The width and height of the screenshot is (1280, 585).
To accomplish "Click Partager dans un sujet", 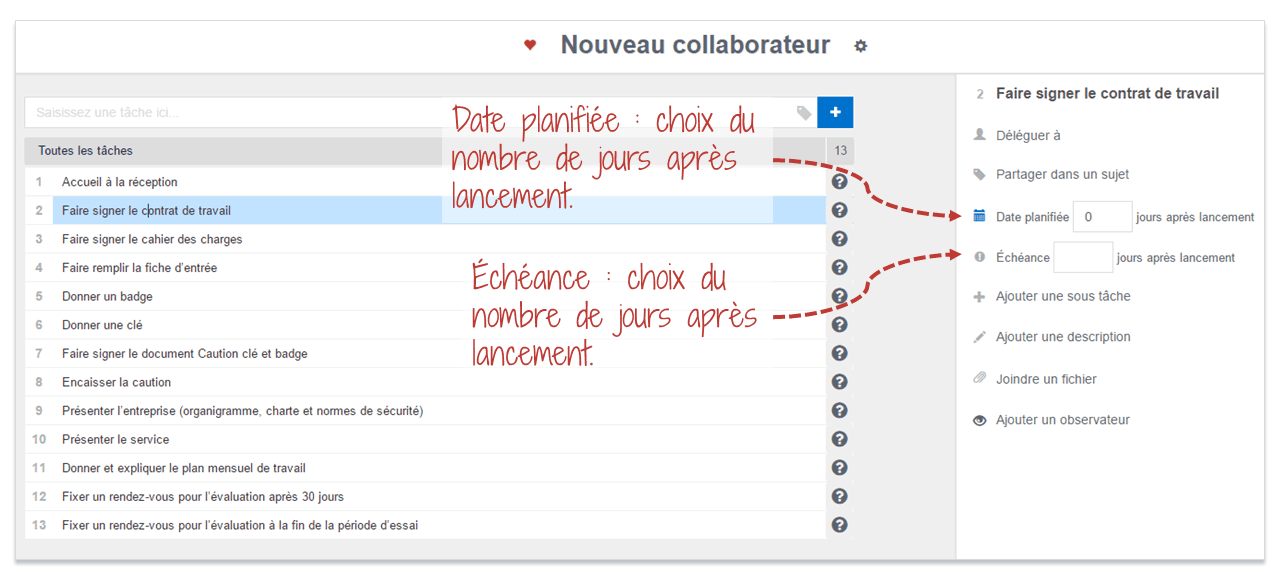I will point(1062,174).
